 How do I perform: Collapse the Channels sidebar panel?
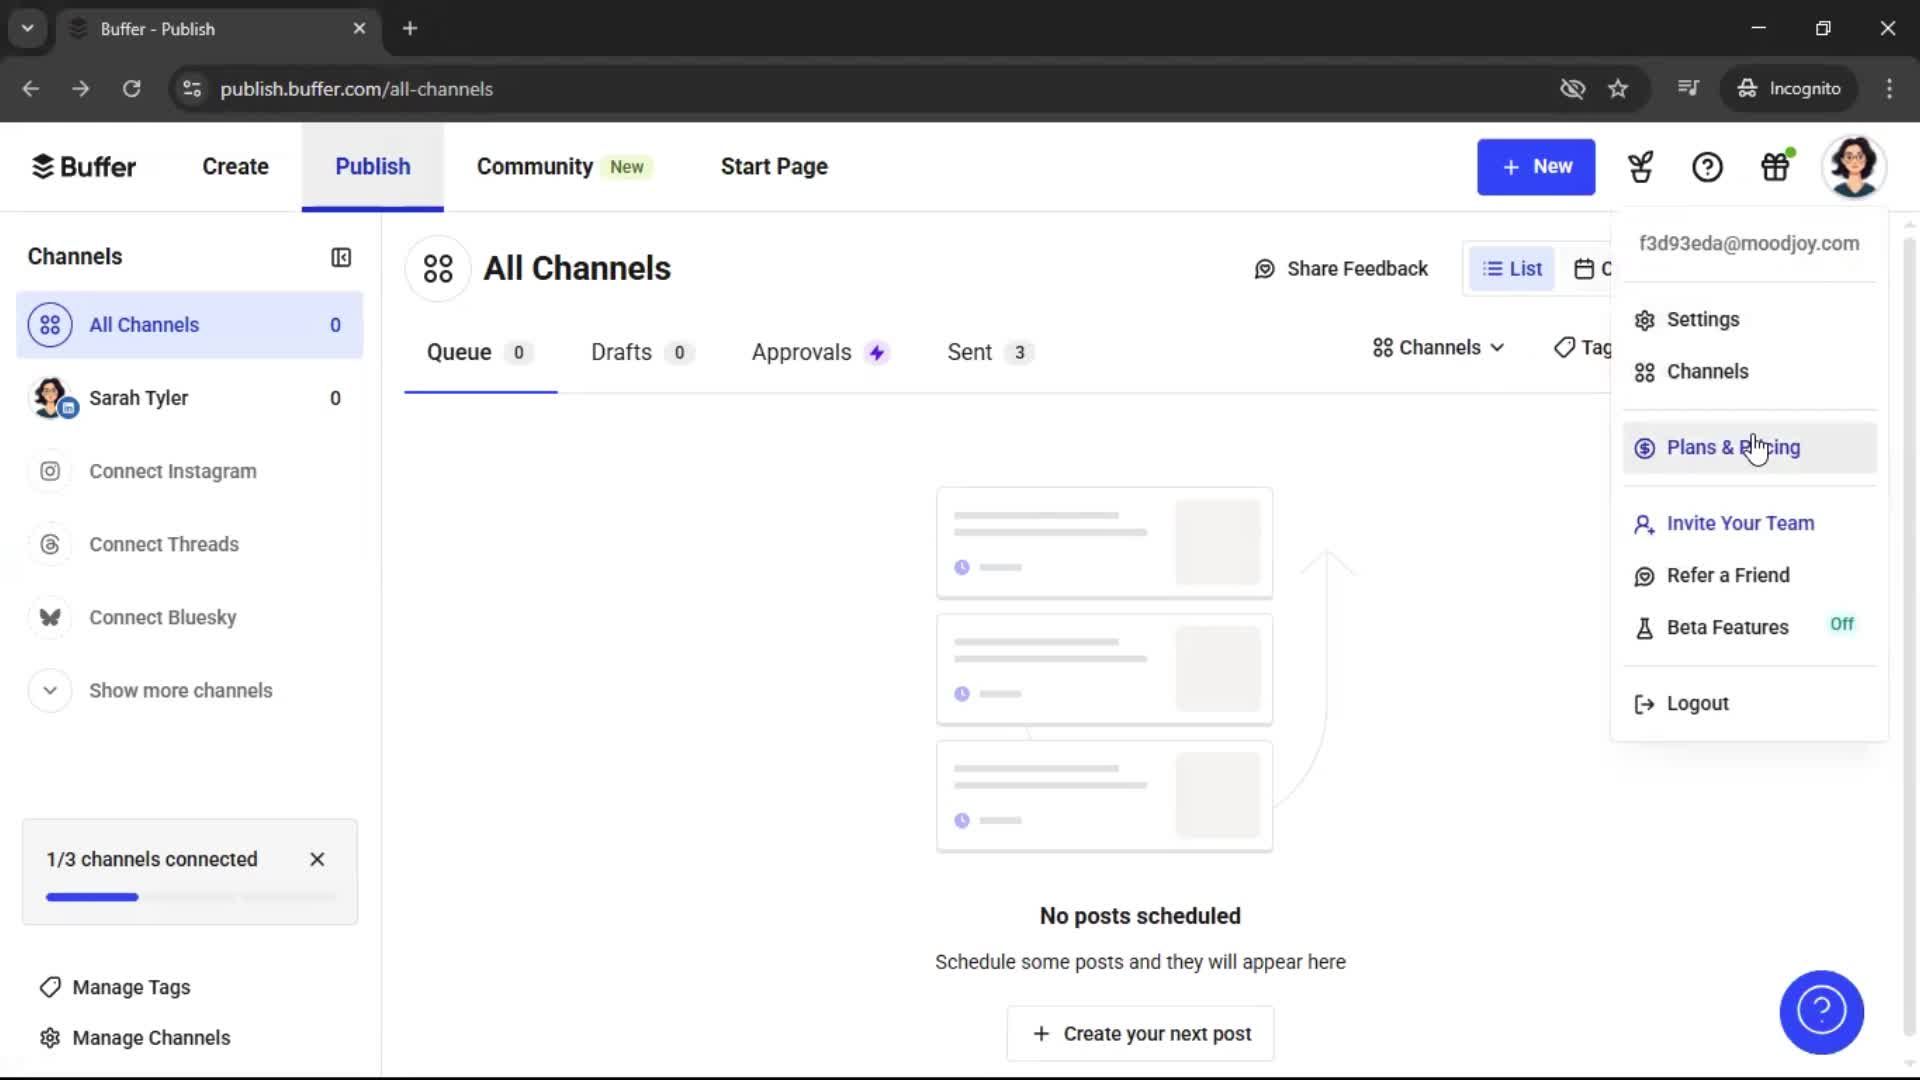tap(340, 257)
